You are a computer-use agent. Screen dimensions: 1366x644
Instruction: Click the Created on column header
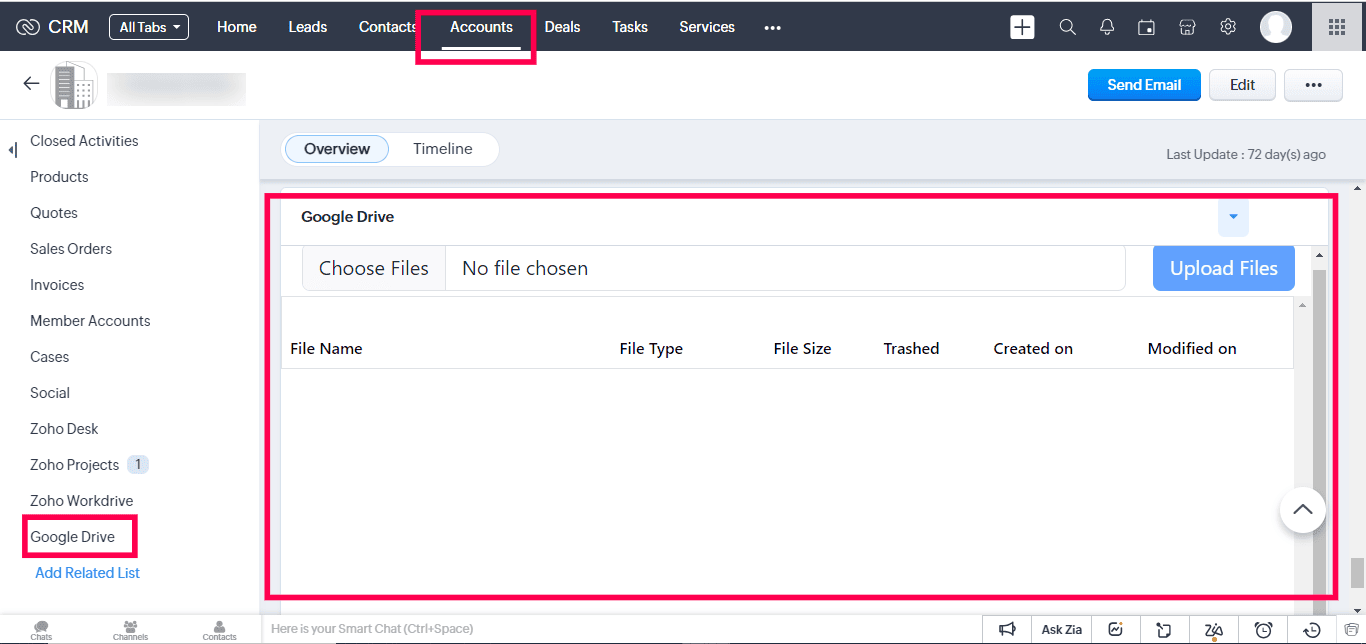pyautogui.click(x=1033, y=349)
